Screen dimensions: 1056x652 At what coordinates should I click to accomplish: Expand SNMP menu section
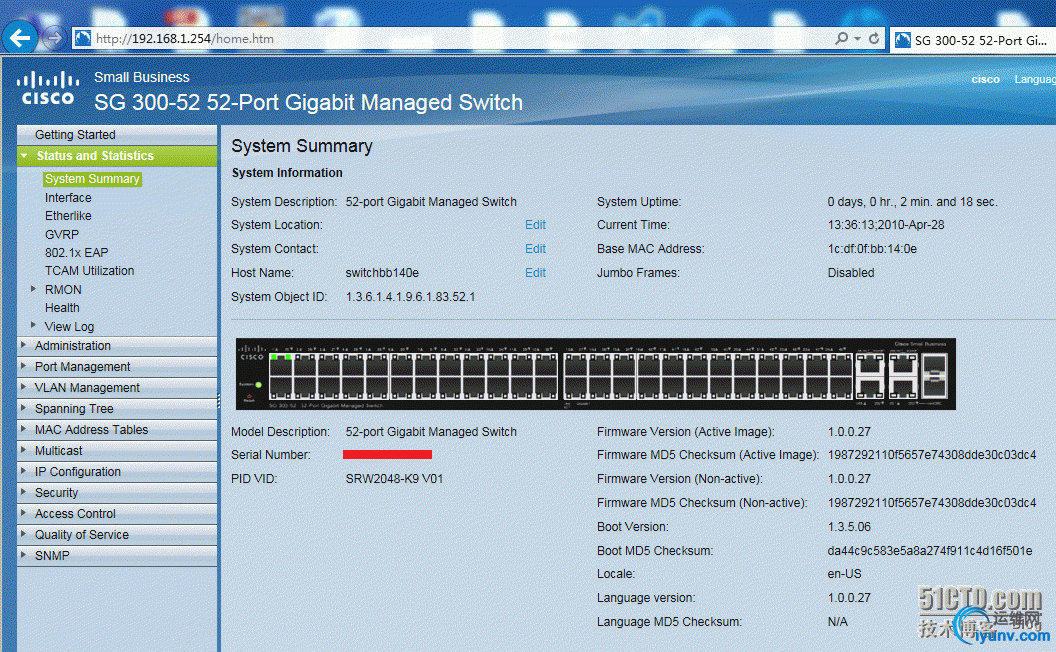tap(117, 555)
